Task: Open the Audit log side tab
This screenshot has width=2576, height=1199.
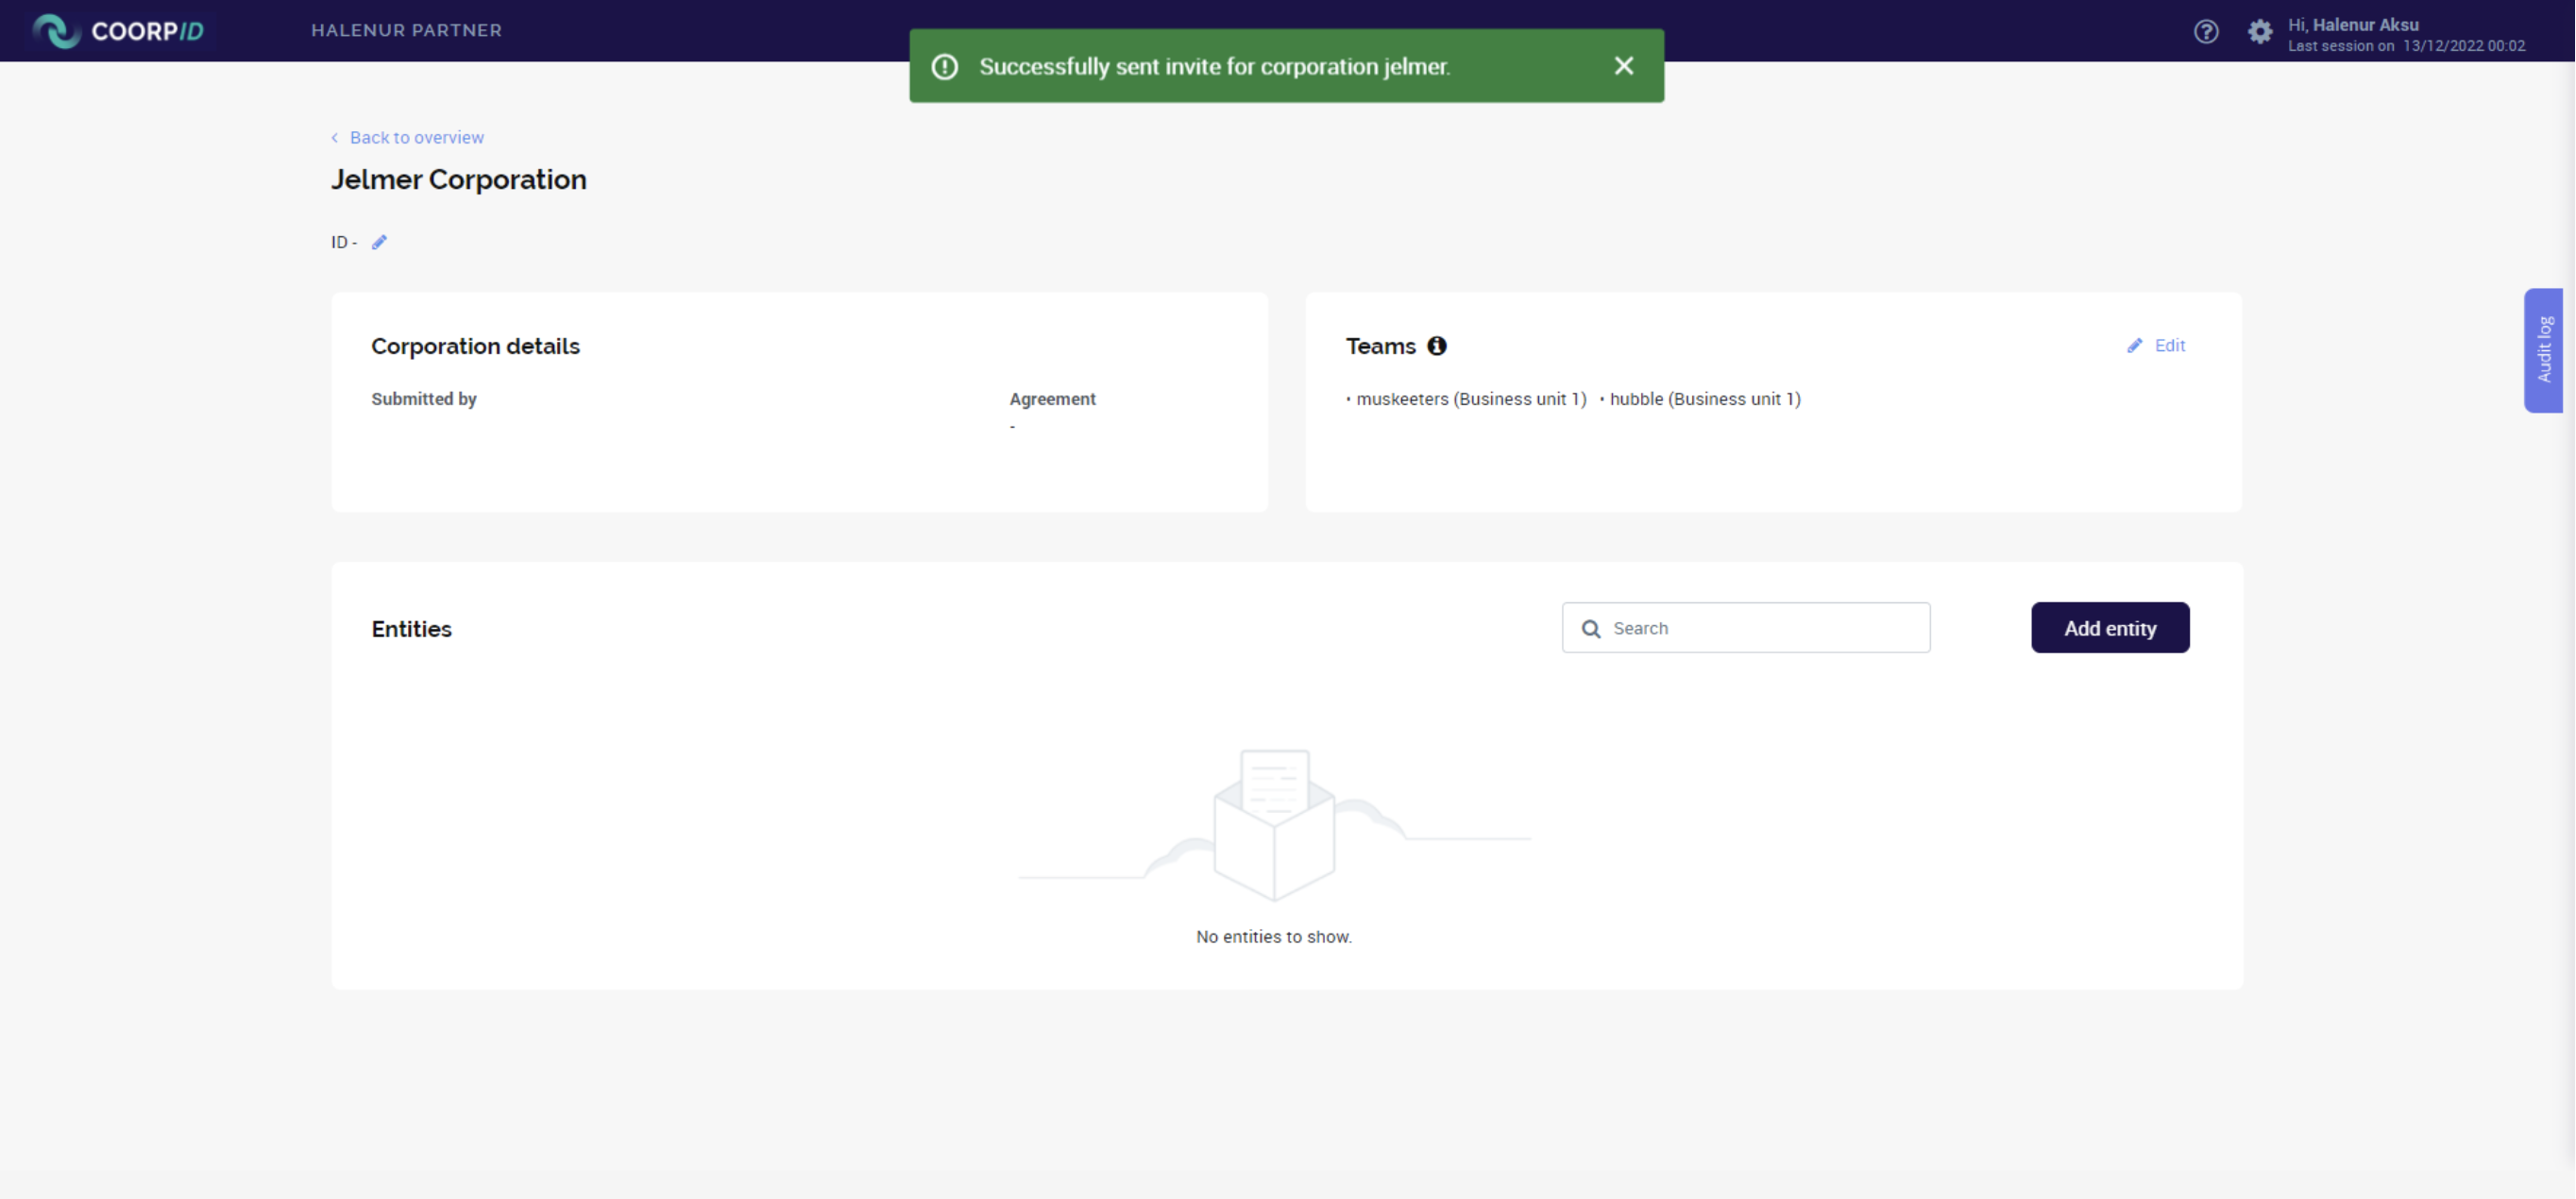Action: (x=2545, y=350)
